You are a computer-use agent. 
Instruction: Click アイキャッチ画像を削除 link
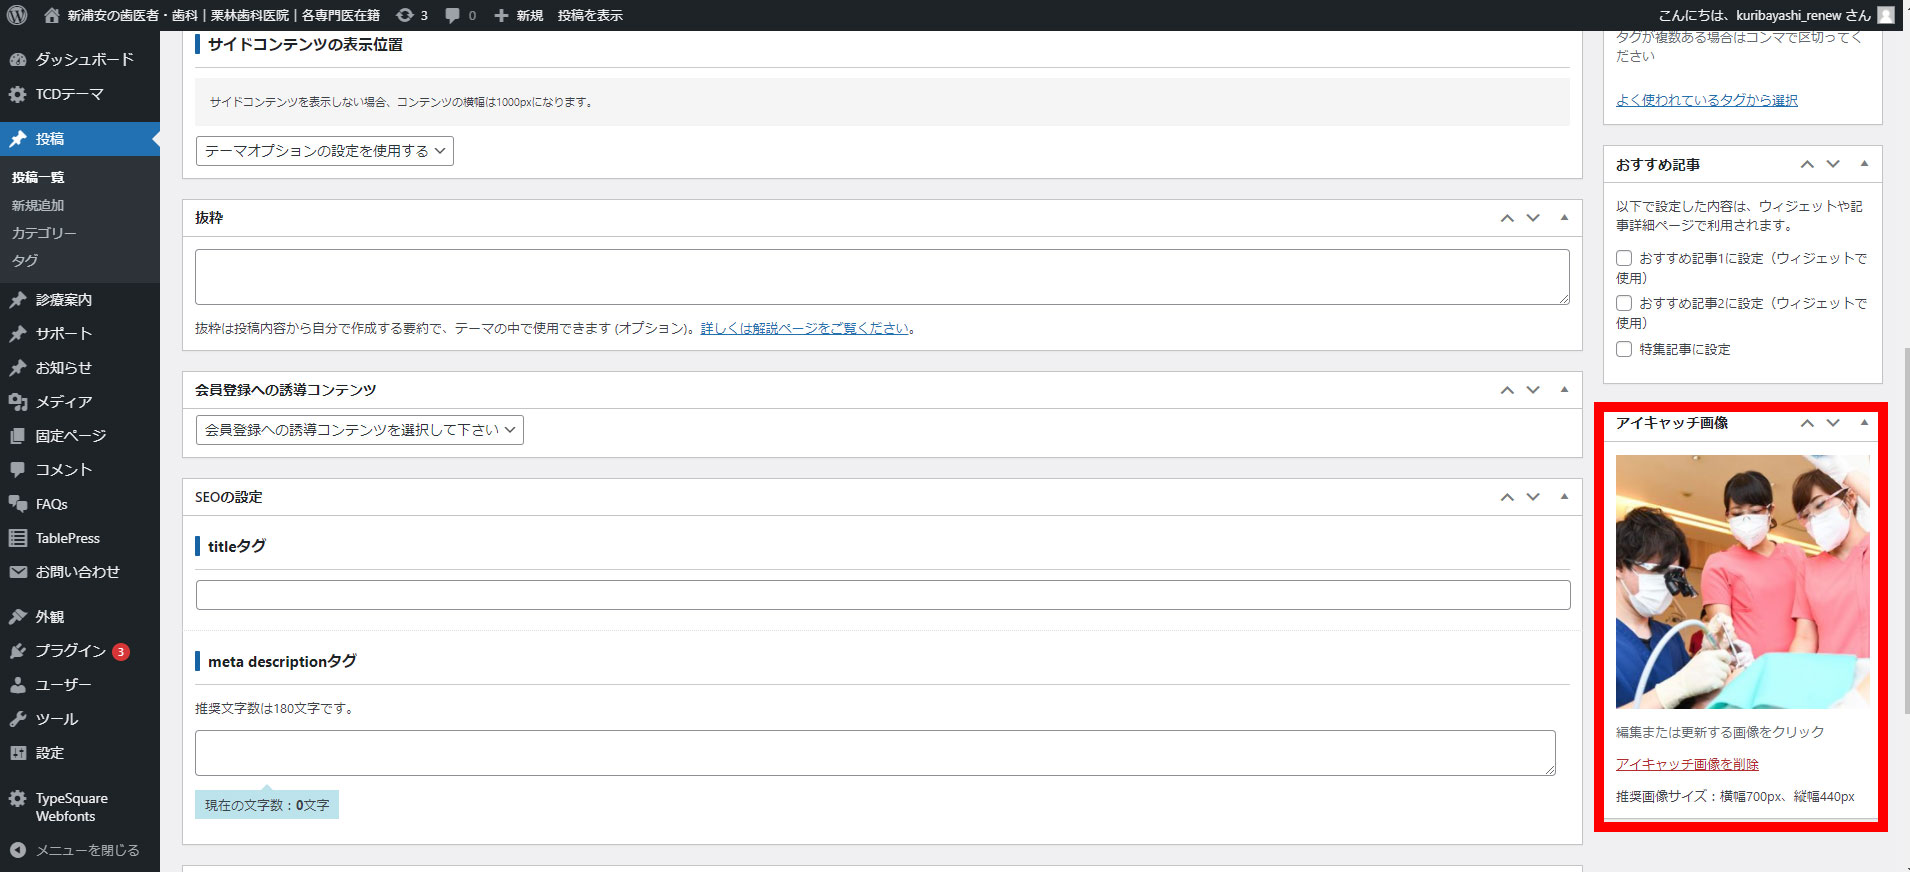(x=1687, y=764)
